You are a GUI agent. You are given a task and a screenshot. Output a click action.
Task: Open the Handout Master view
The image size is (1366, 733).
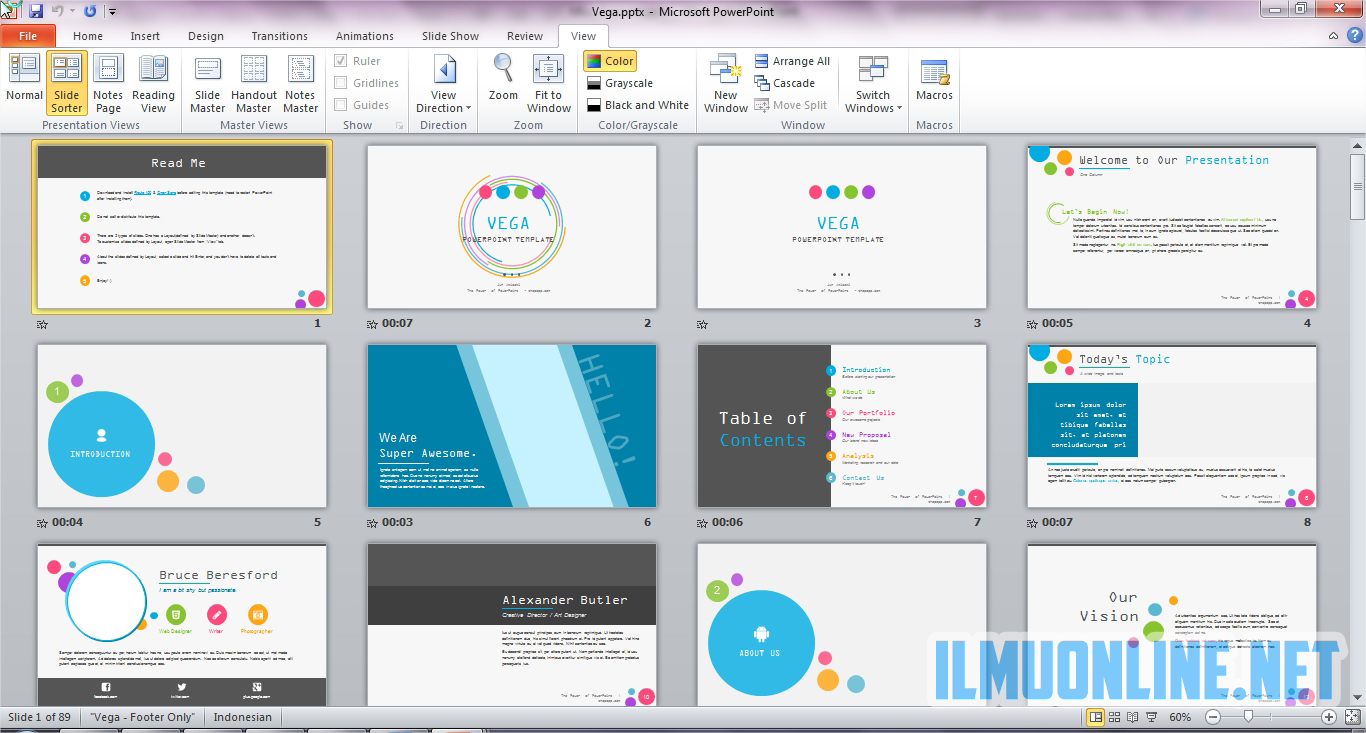pyautogui.click(x=254, y=82)
